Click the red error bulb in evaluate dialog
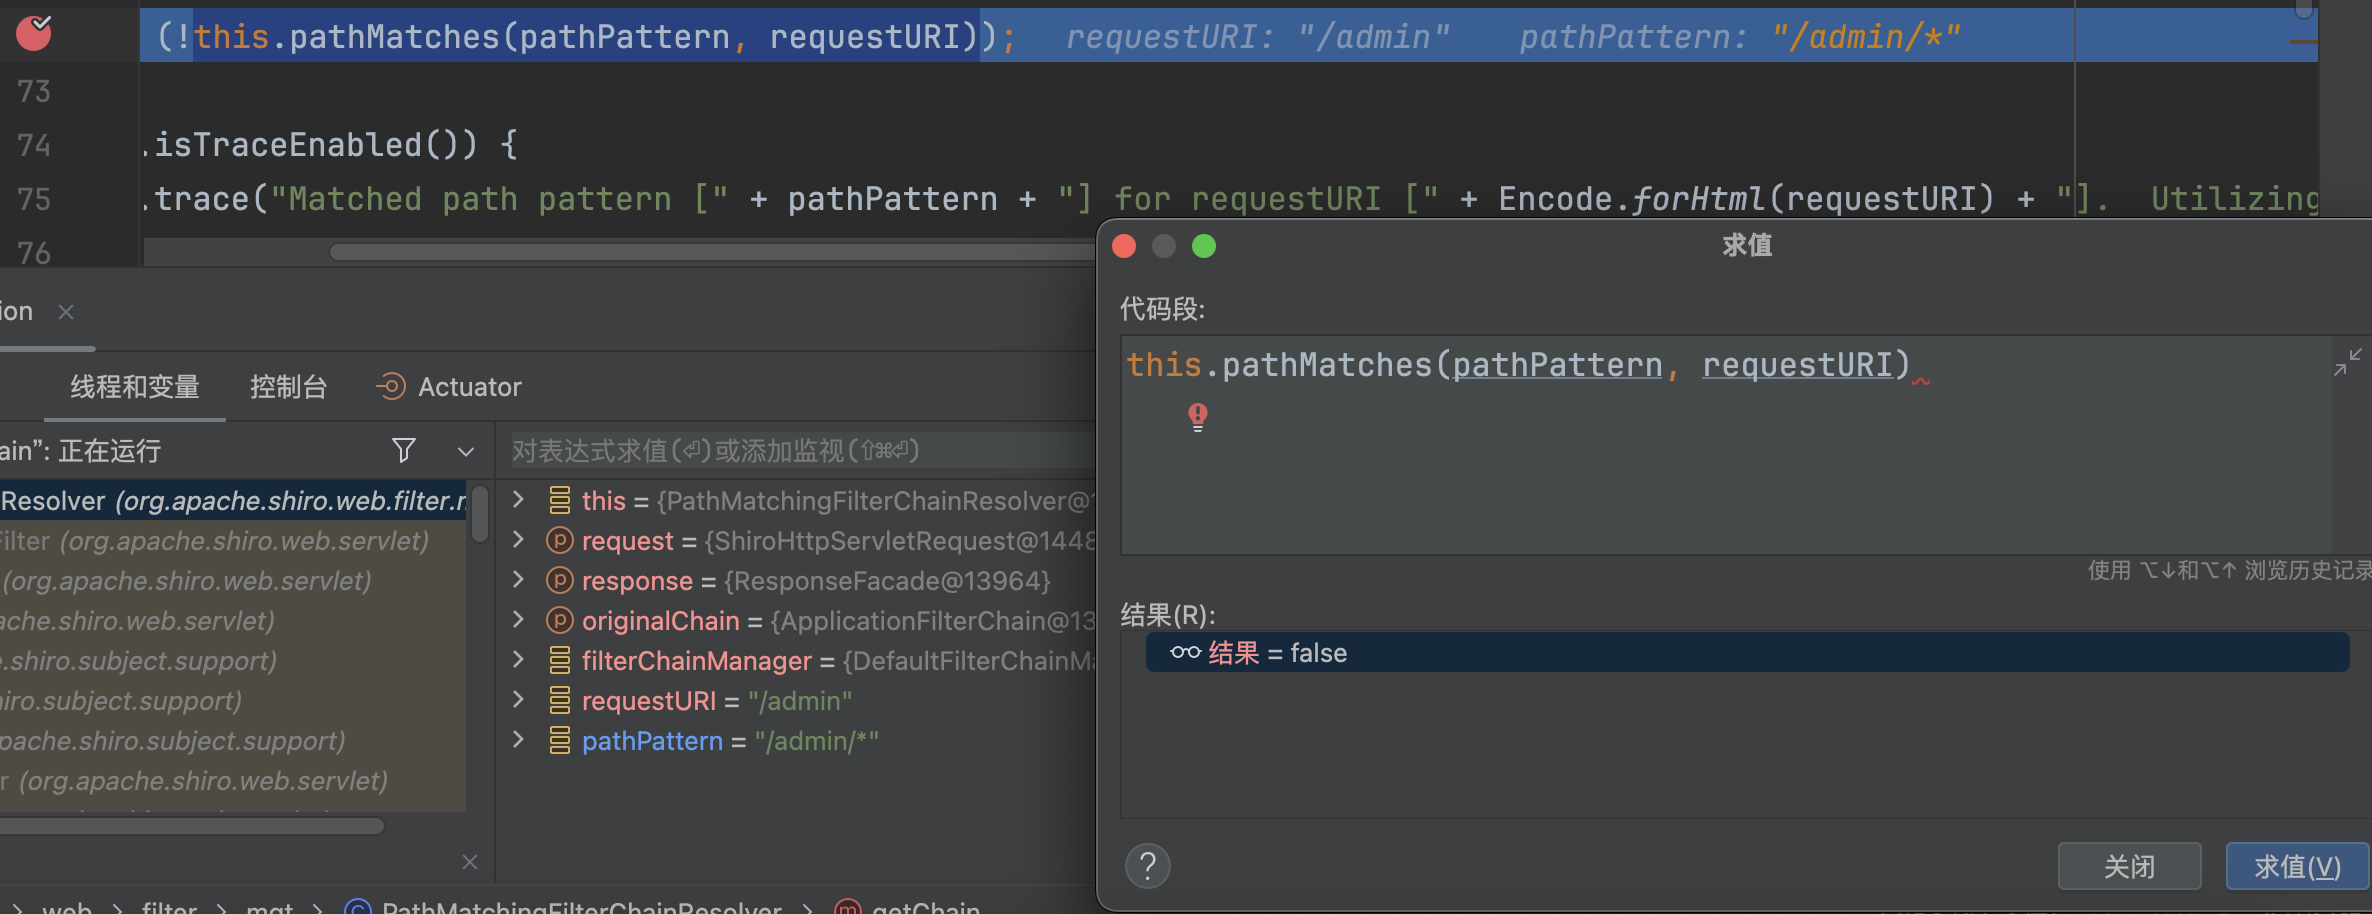The width and height of the screenshot is (2372, 914). tap(1197, 416)
